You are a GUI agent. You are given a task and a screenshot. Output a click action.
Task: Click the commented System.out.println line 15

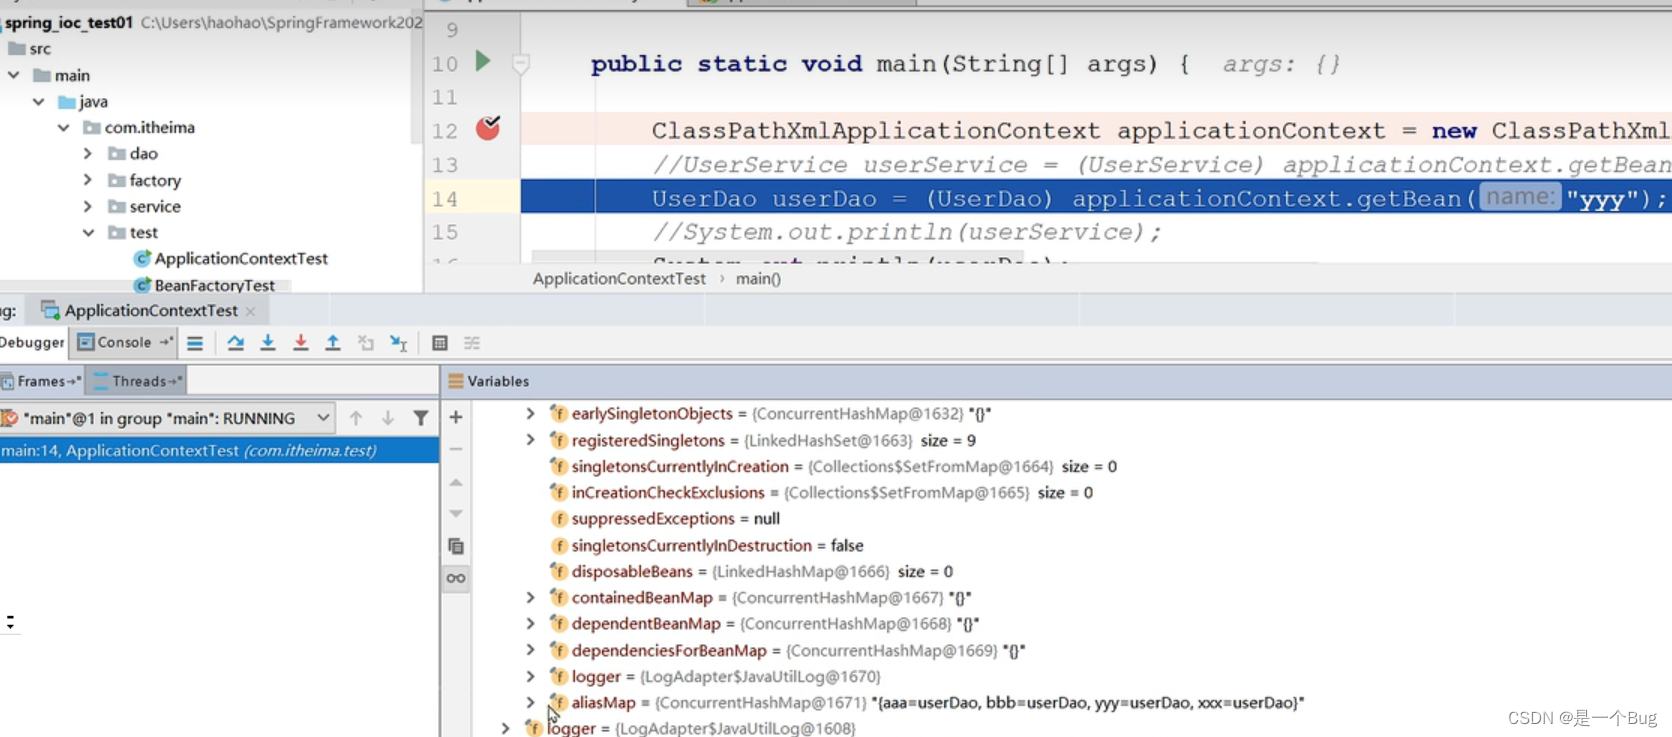coord(907,232)
